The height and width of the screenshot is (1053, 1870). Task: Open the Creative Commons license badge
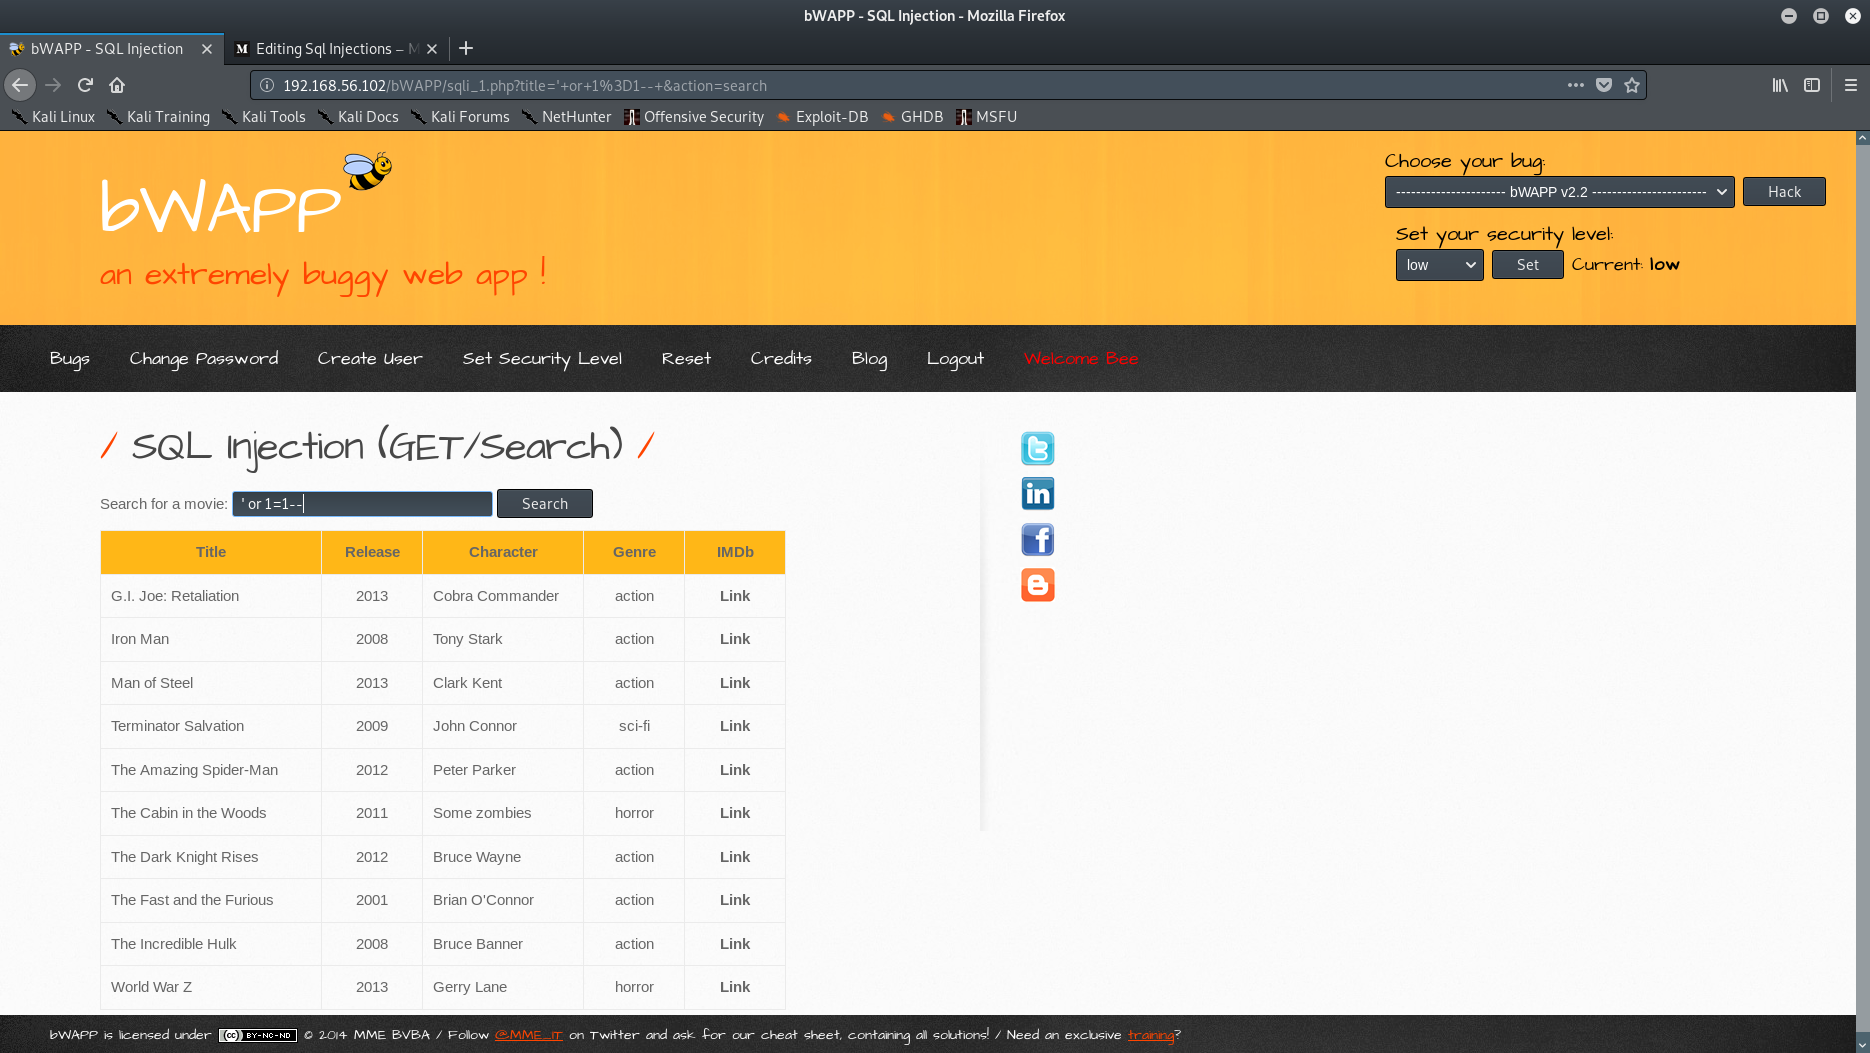[258, 1035]
